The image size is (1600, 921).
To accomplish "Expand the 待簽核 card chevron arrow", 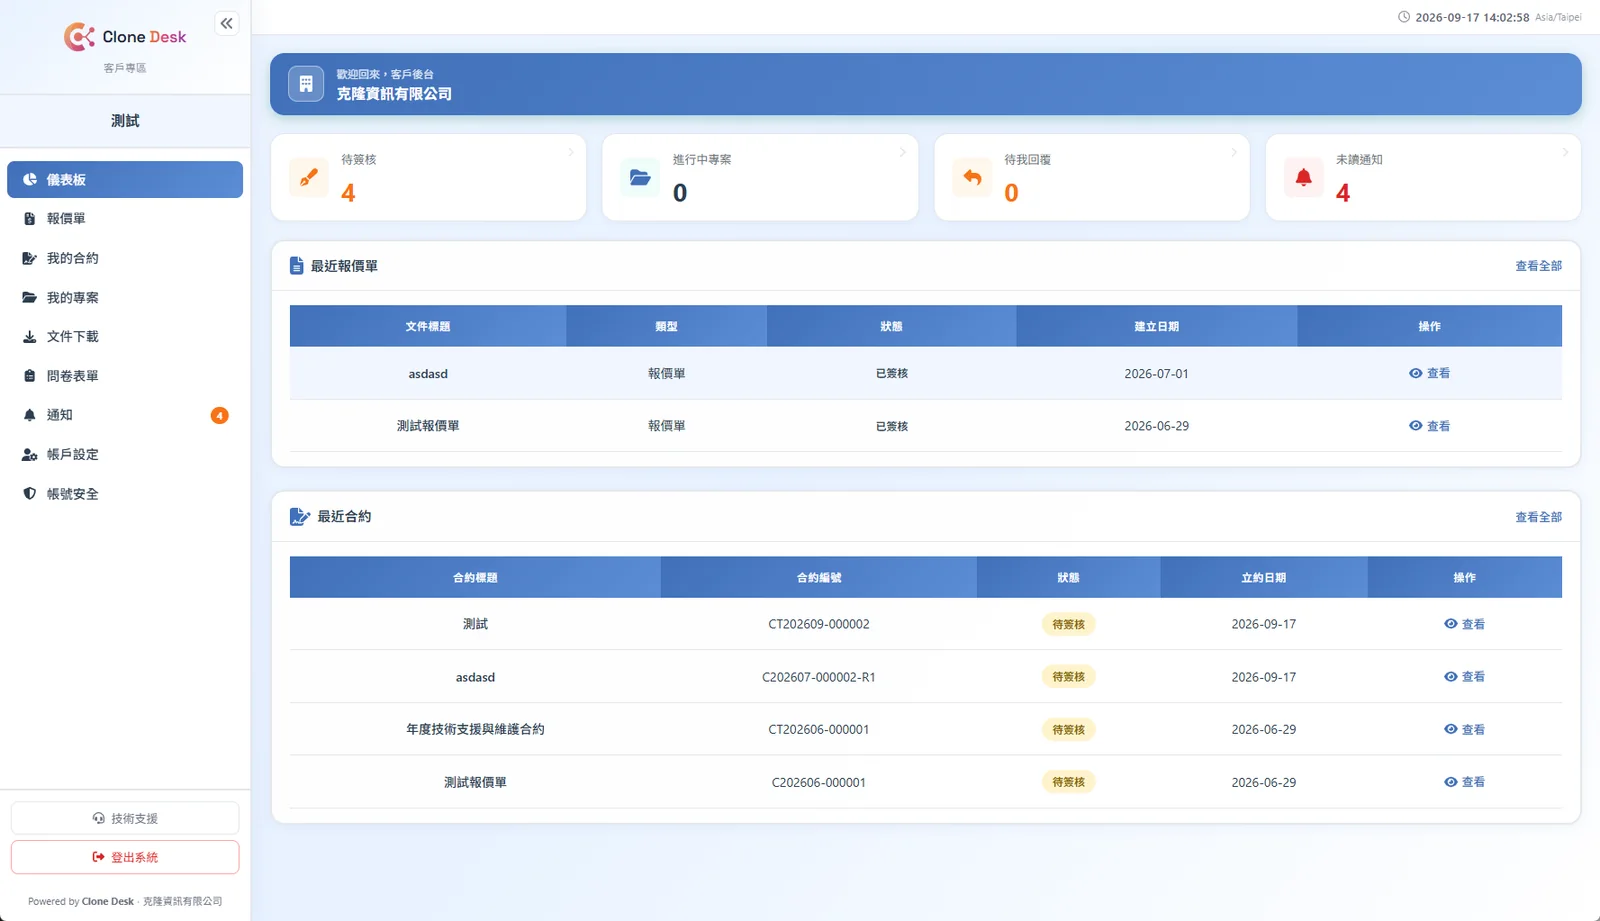I will click(571, 152).
